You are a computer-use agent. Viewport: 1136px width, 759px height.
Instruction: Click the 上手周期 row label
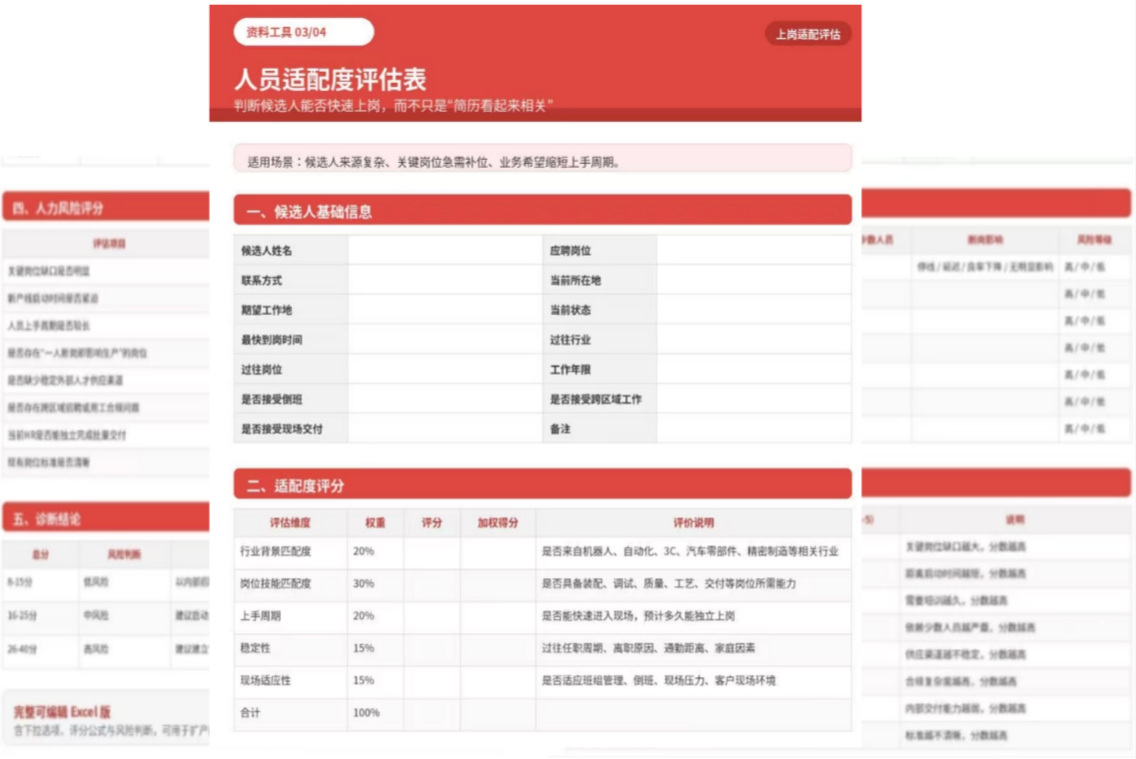pyautogui.click(x=260, y=616)
